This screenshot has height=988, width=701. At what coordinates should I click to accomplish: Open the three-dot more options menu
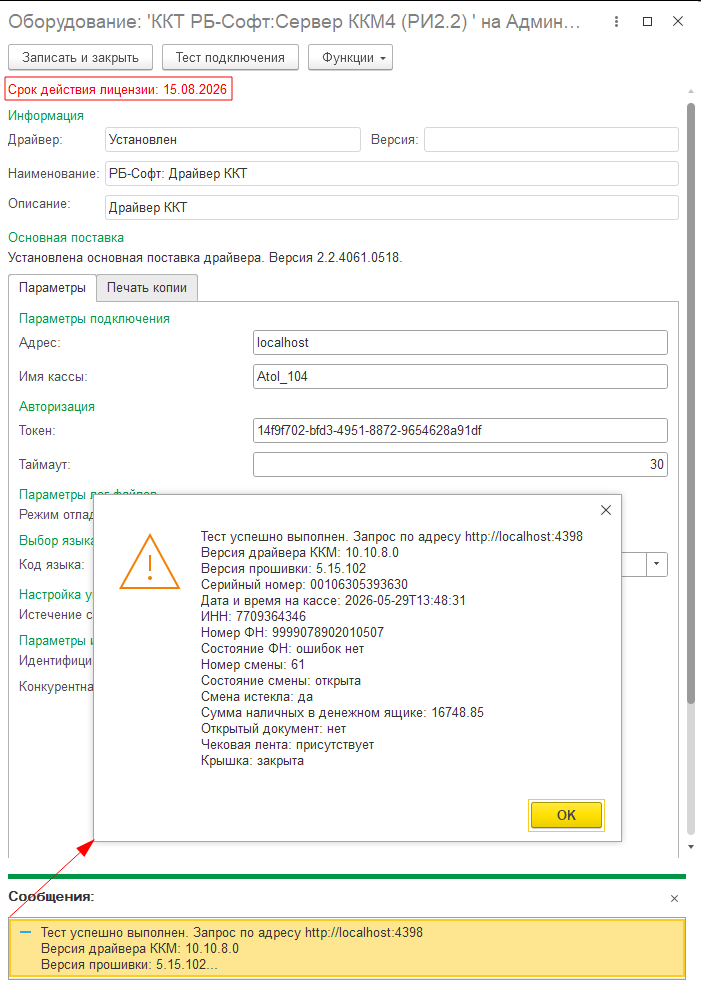616,21
